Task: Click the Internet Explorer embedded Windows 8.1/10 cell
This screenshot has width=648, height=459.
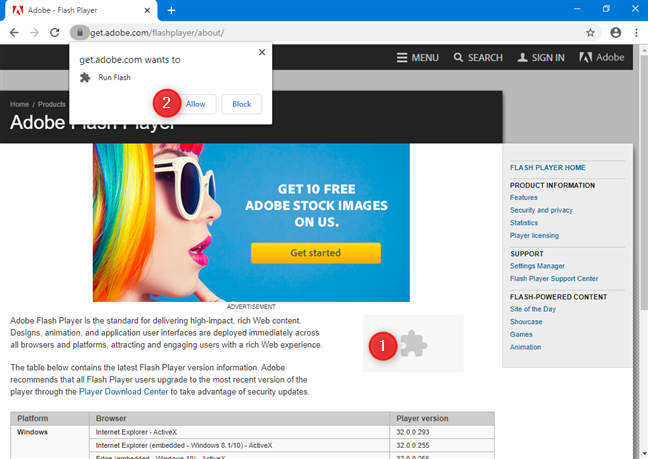Action: click(x=239, y=445)
